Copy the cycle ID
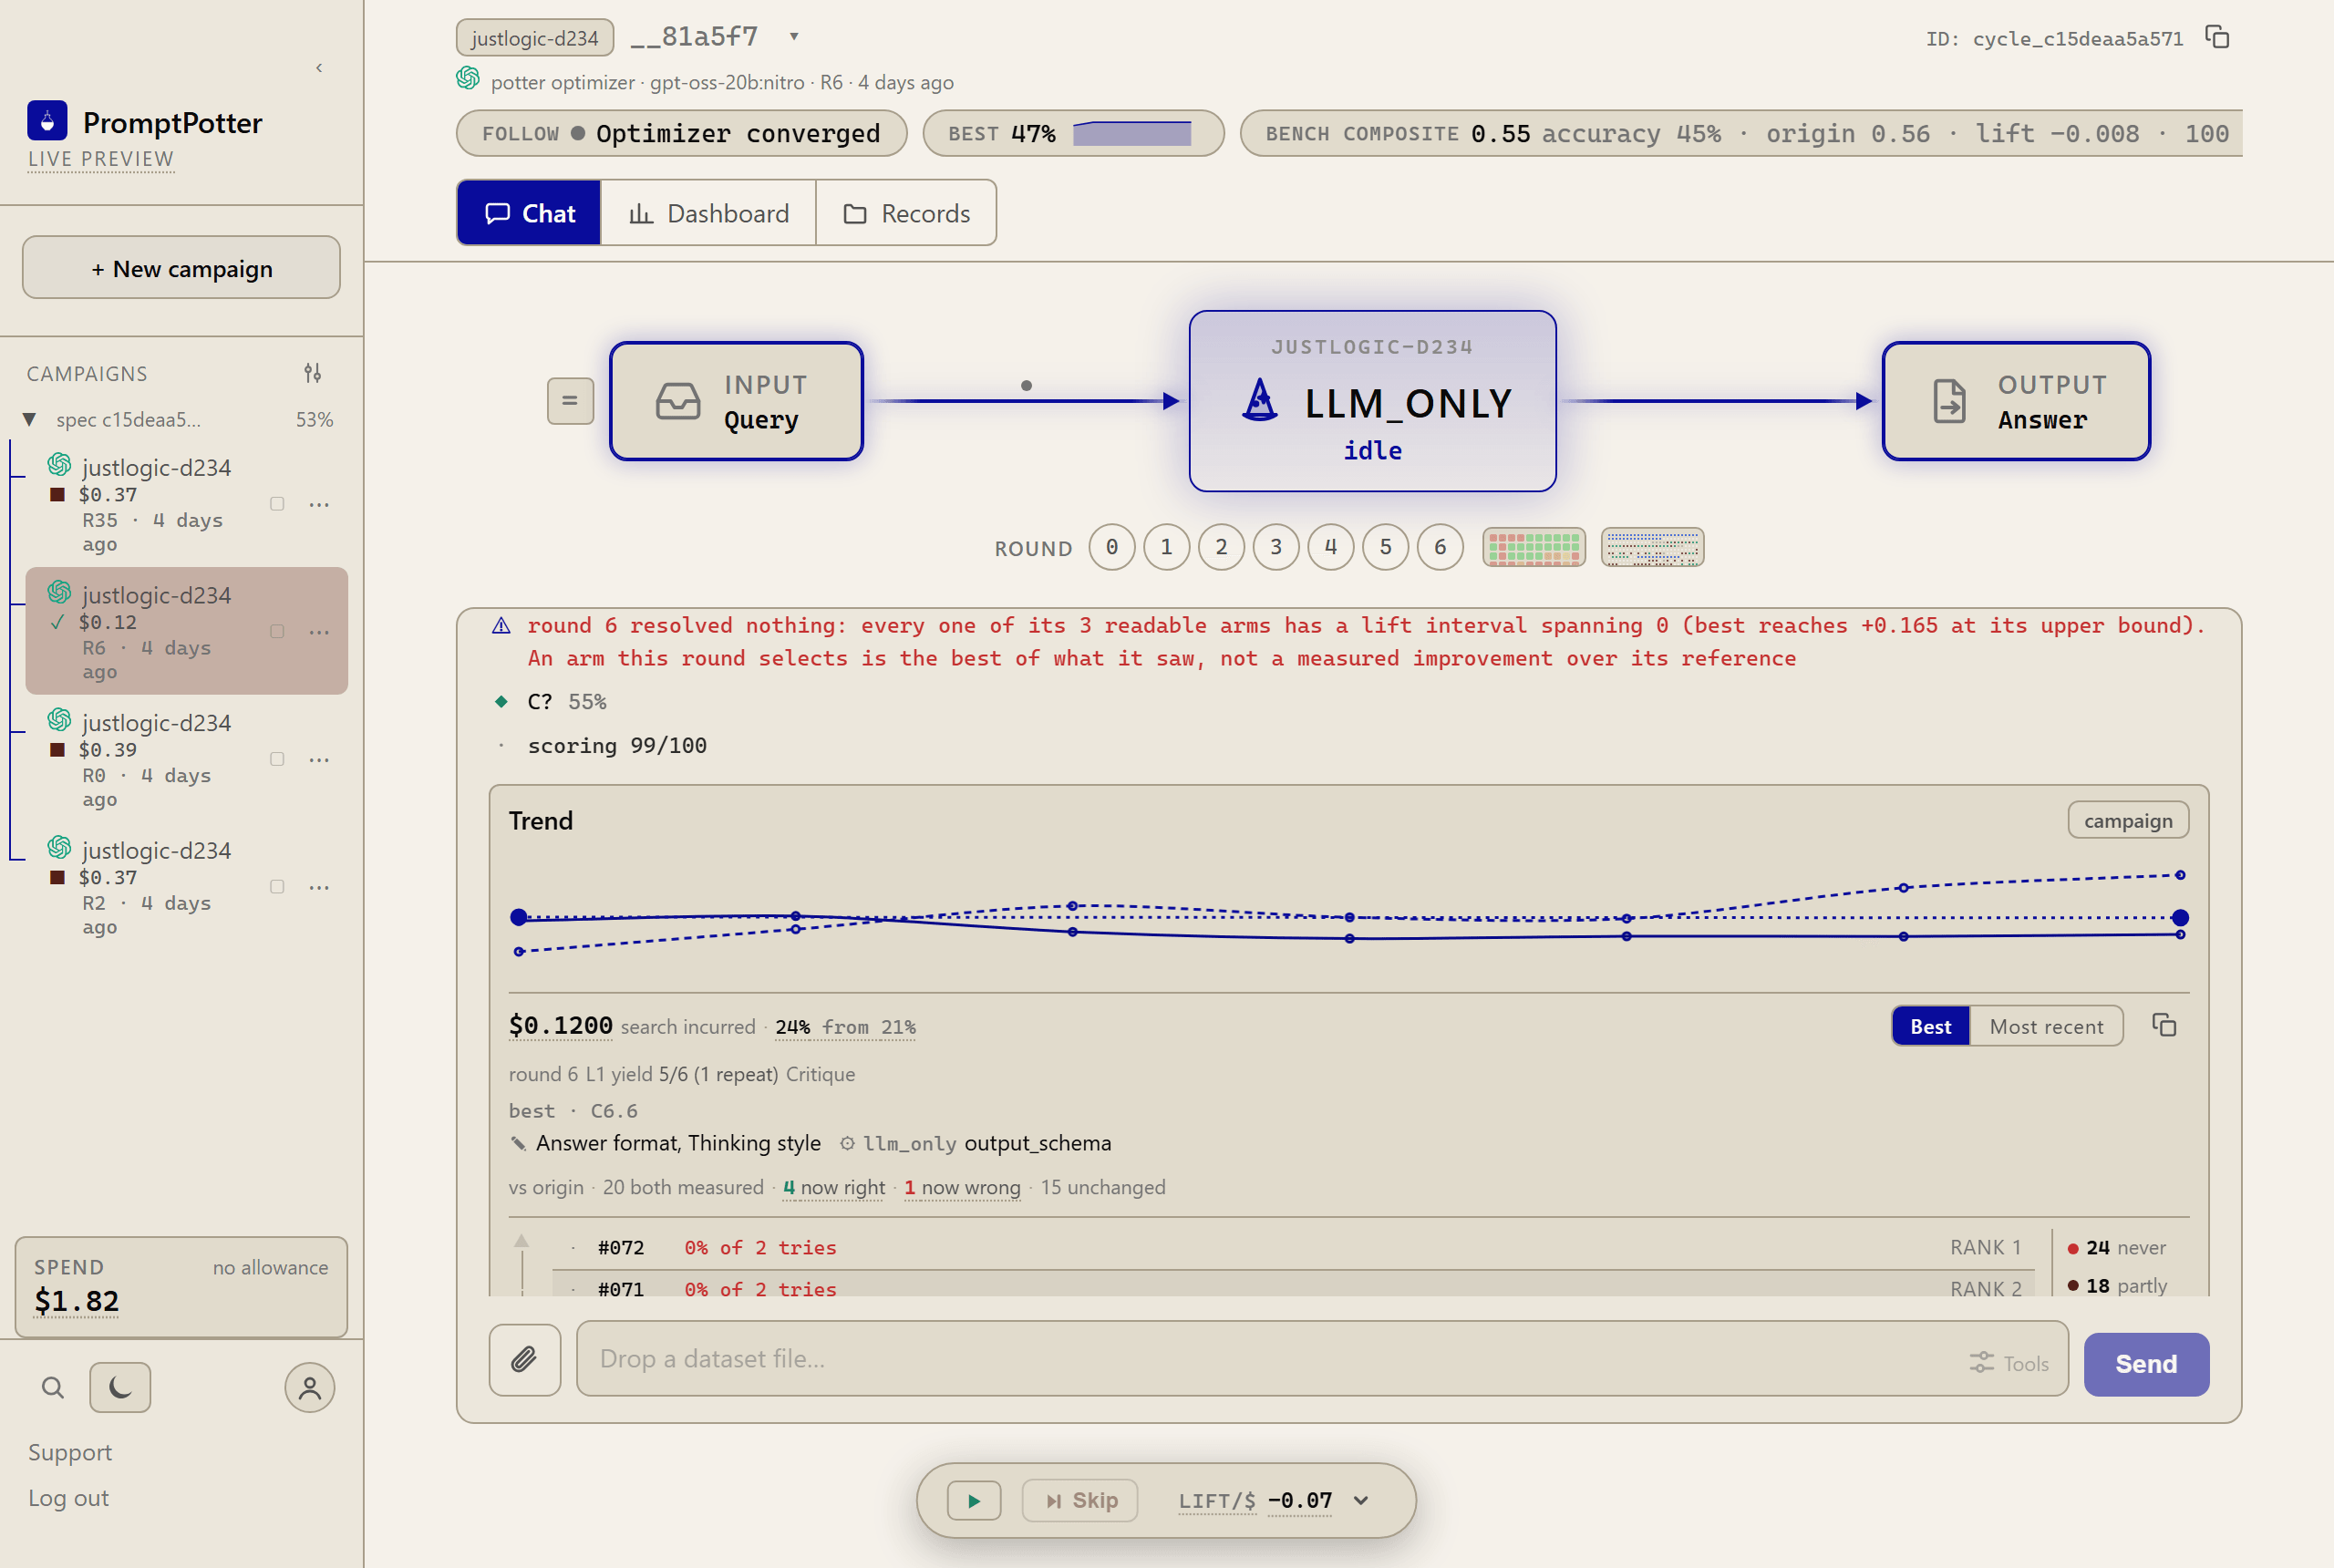This screenshot has width=2334, height=1568. coord(2217,38)
